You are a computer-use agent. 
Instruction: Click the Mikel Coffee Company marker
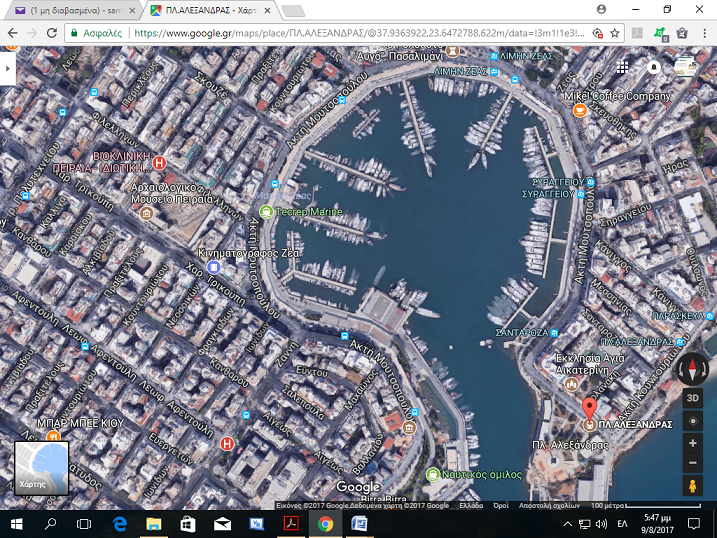pos(580,110)
